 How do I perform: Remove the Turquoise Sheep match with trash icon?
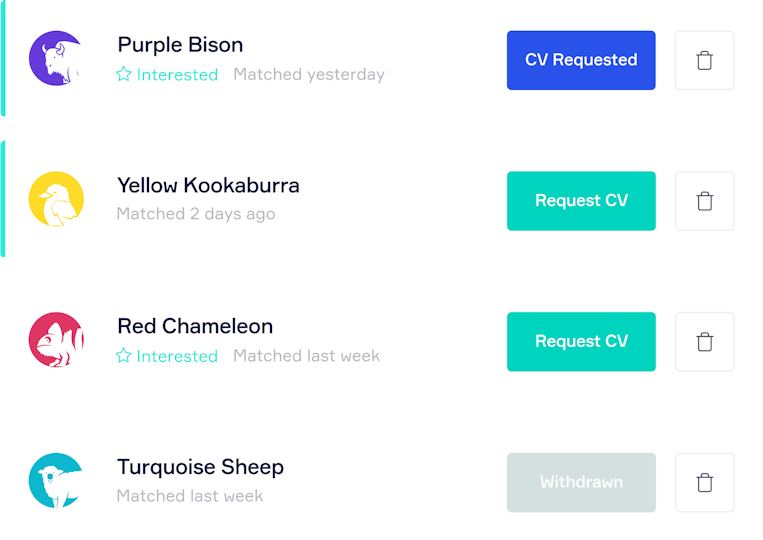point(704,483)
